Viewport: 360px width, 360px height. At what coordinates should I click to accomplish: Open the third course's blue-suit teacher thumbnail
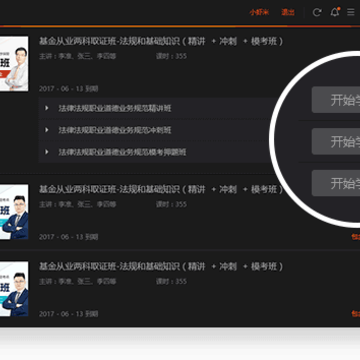14,289
